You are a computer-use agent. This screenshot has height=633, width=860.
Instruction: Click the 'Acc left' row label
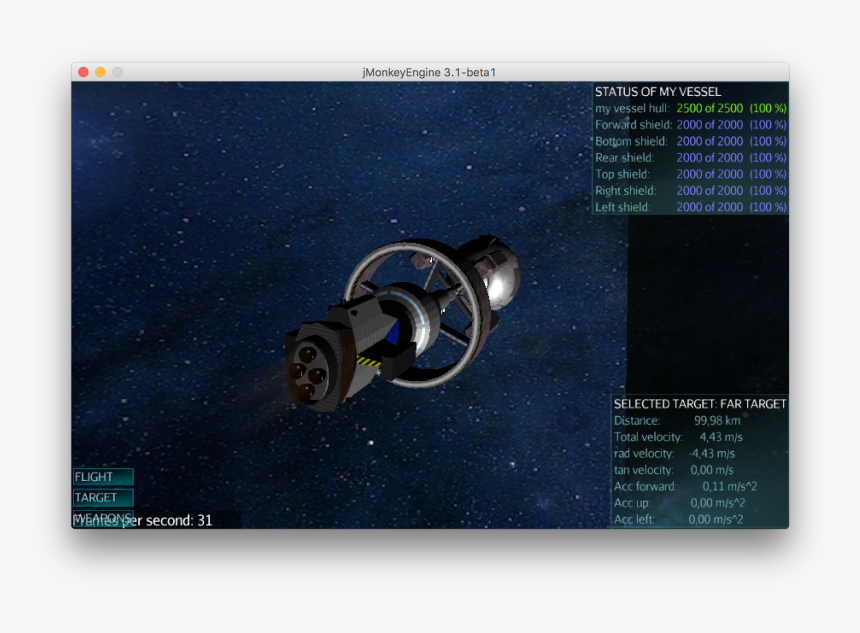pos(634,519)
